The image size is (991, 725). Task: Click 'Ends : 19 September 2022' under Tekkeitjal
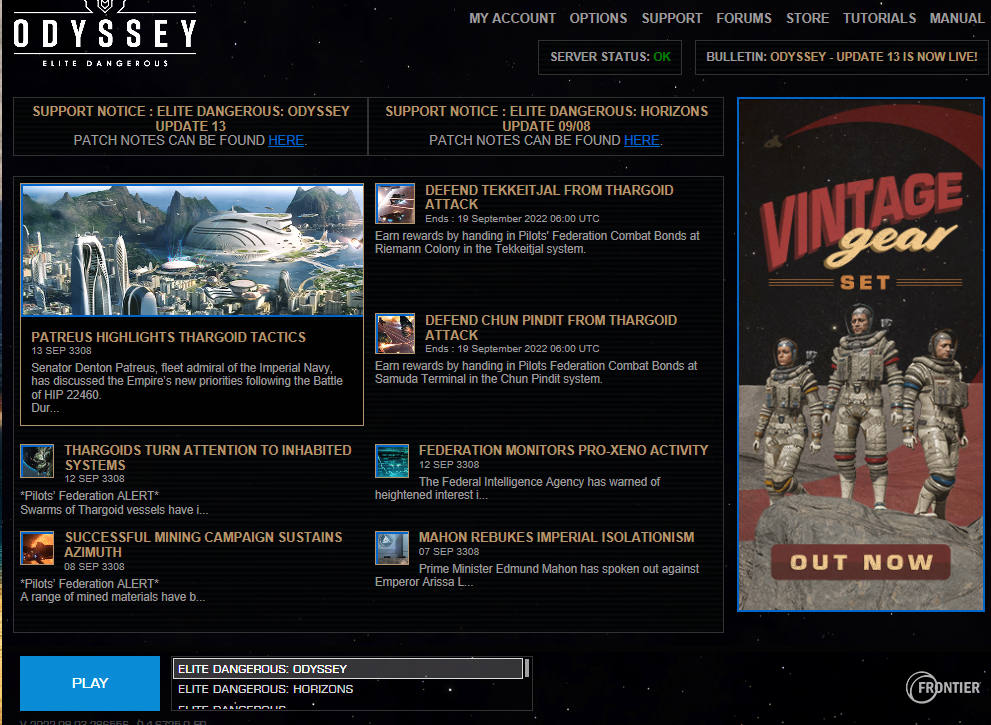click(x=513, y=219)
